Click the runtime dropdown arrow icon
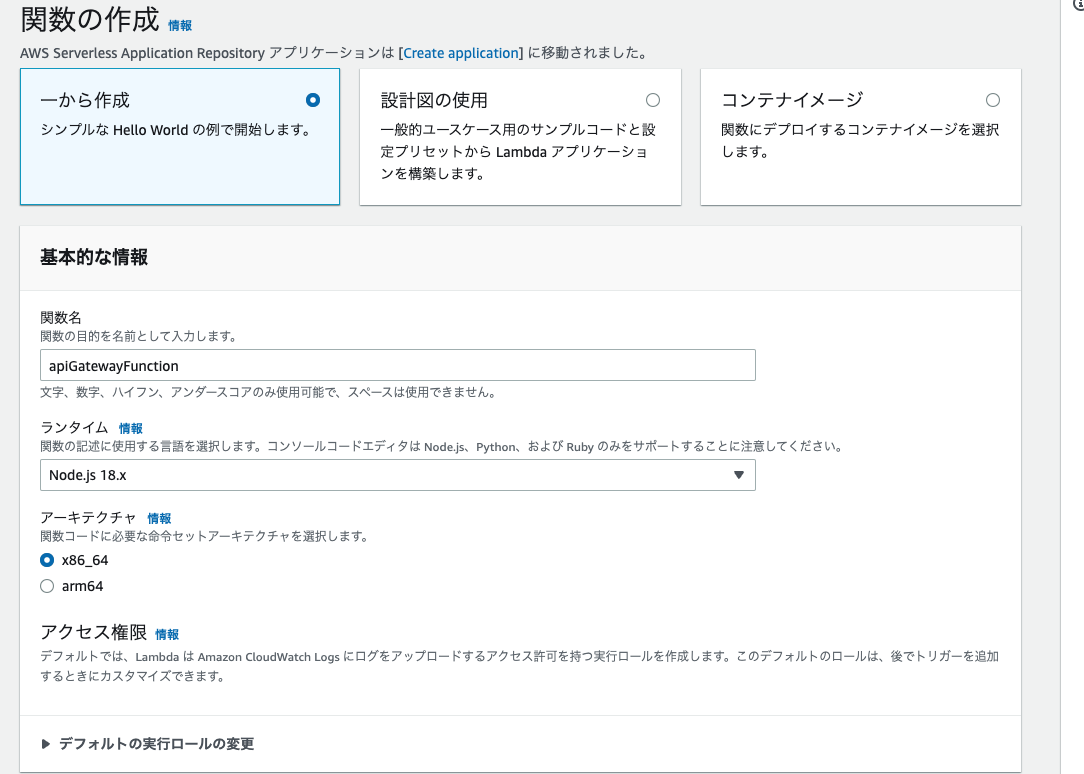The height and width of the screenshot is (774, 1084). click(738, 475)
